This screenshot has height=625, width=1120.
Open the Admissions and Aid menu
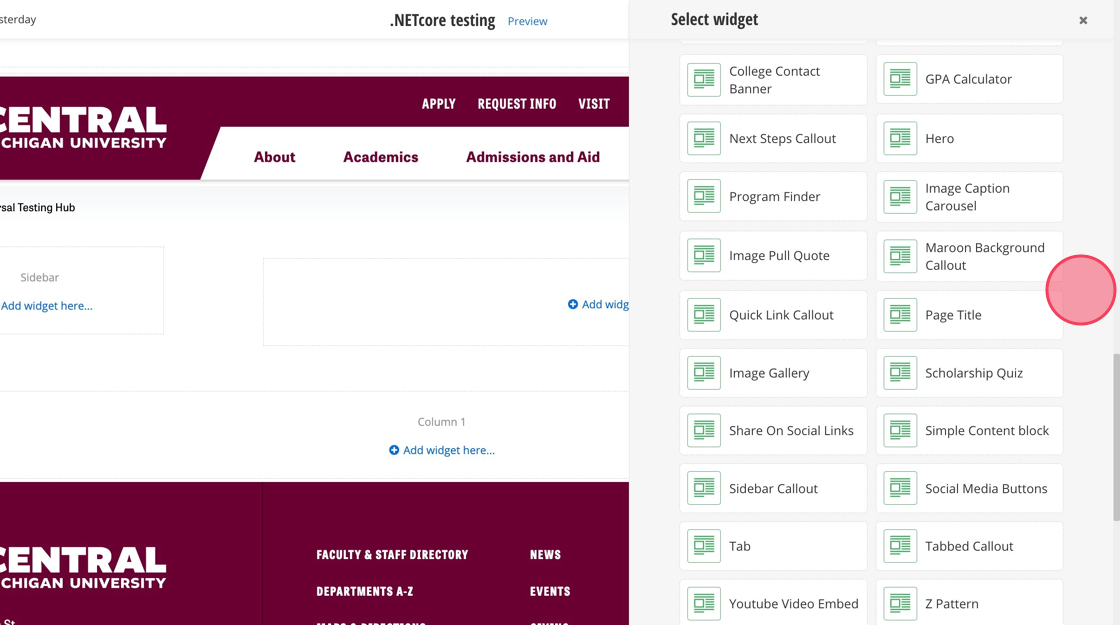pyautogui.click(x=533, y=157)
